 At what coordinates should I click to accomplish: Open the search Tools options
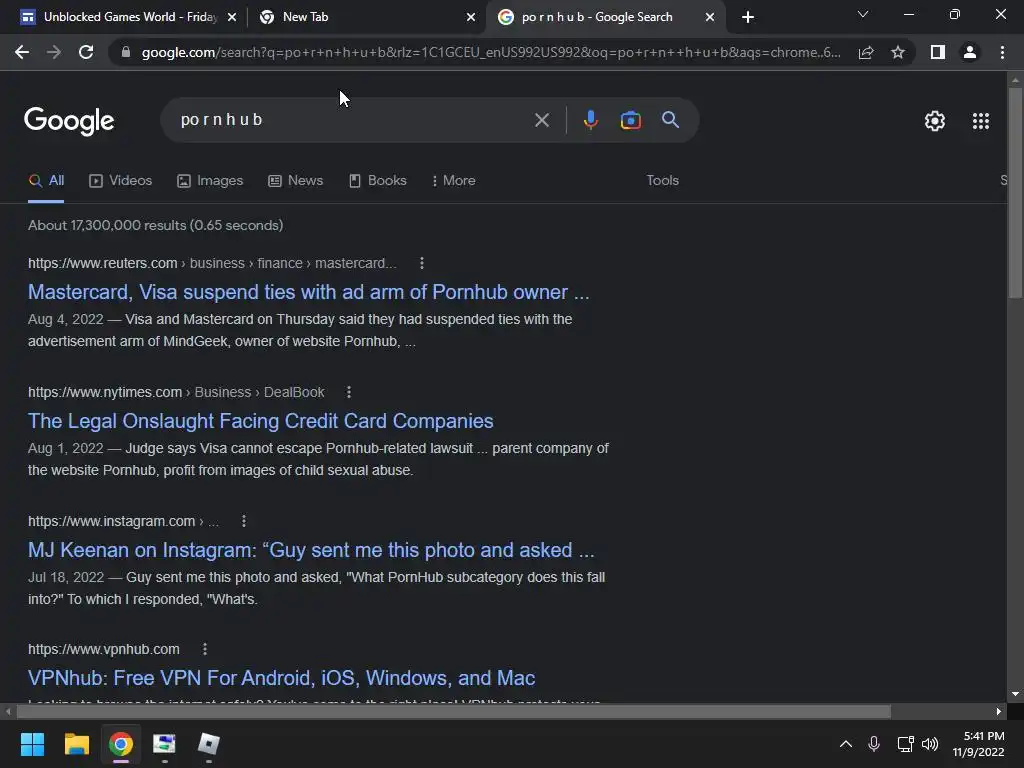[x=662, y=180]
